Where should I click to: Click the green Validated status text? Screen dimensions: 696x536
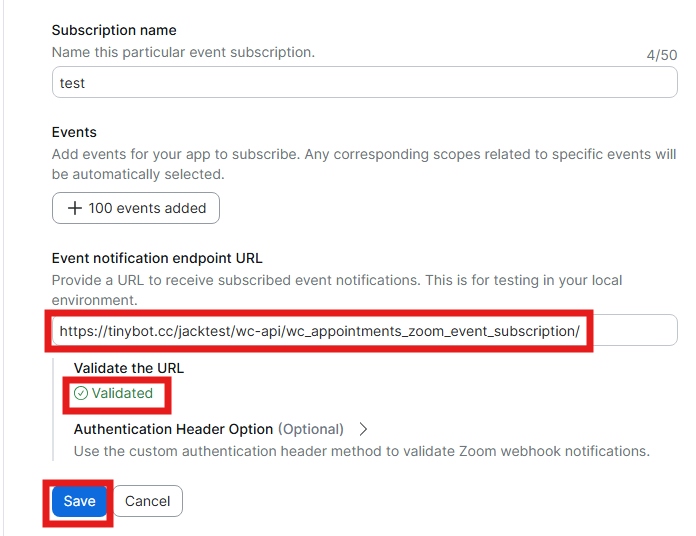[122, 393]
